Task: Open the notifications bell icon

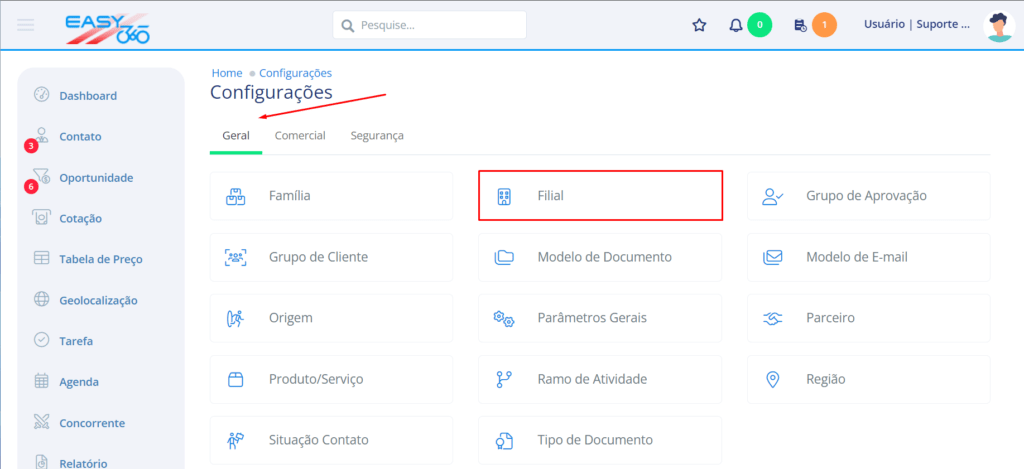Action: point(736,25)
